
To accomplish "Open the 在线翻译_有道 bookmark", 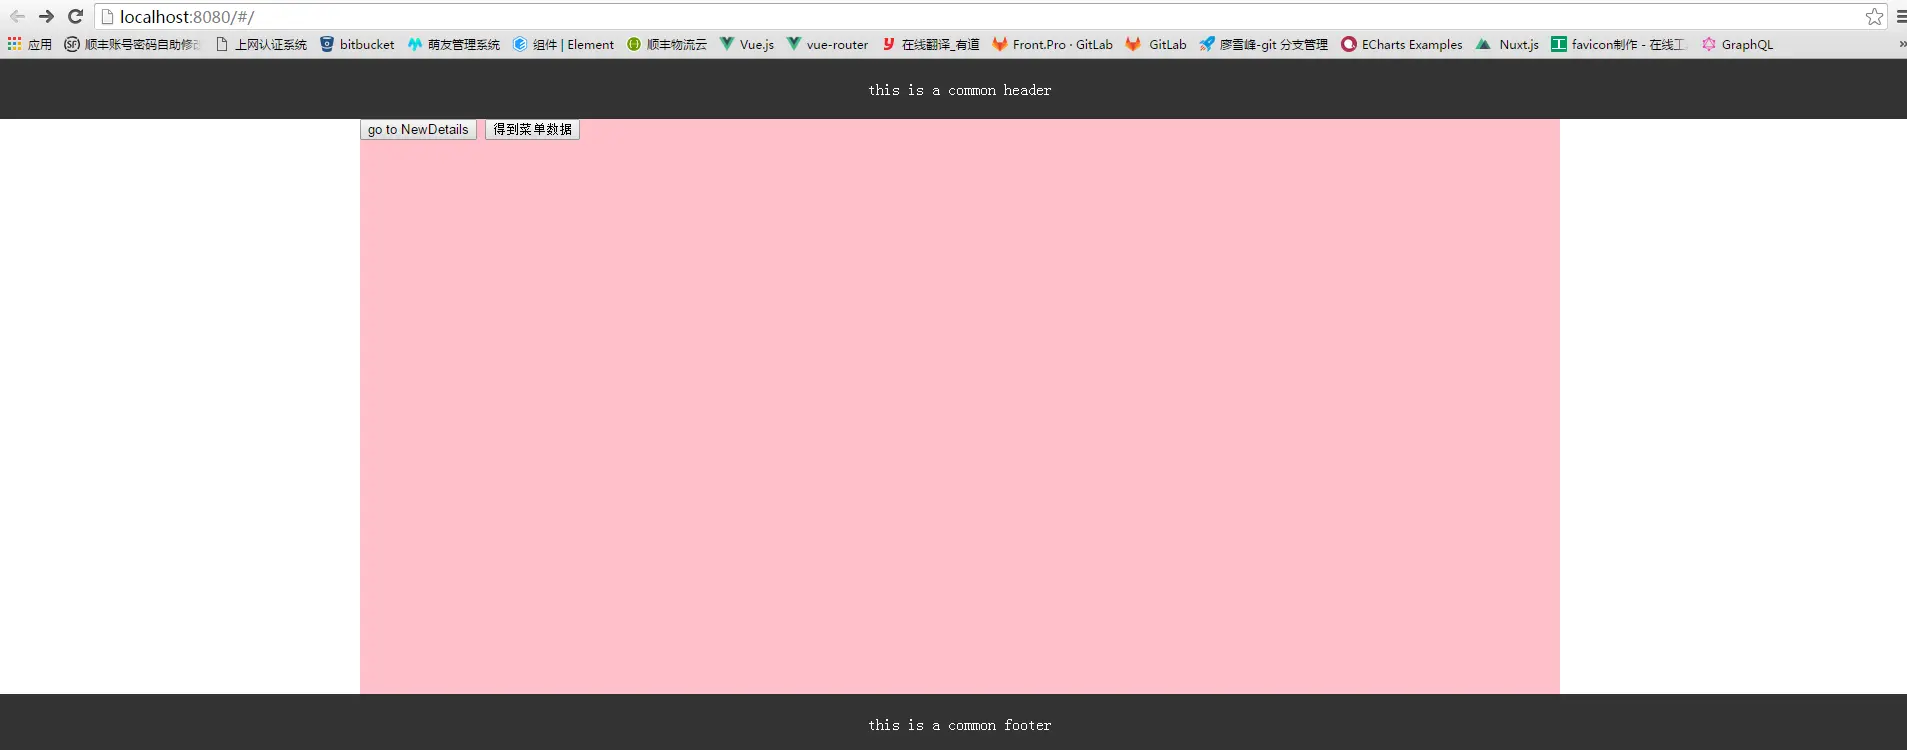I will pos(931,44).
